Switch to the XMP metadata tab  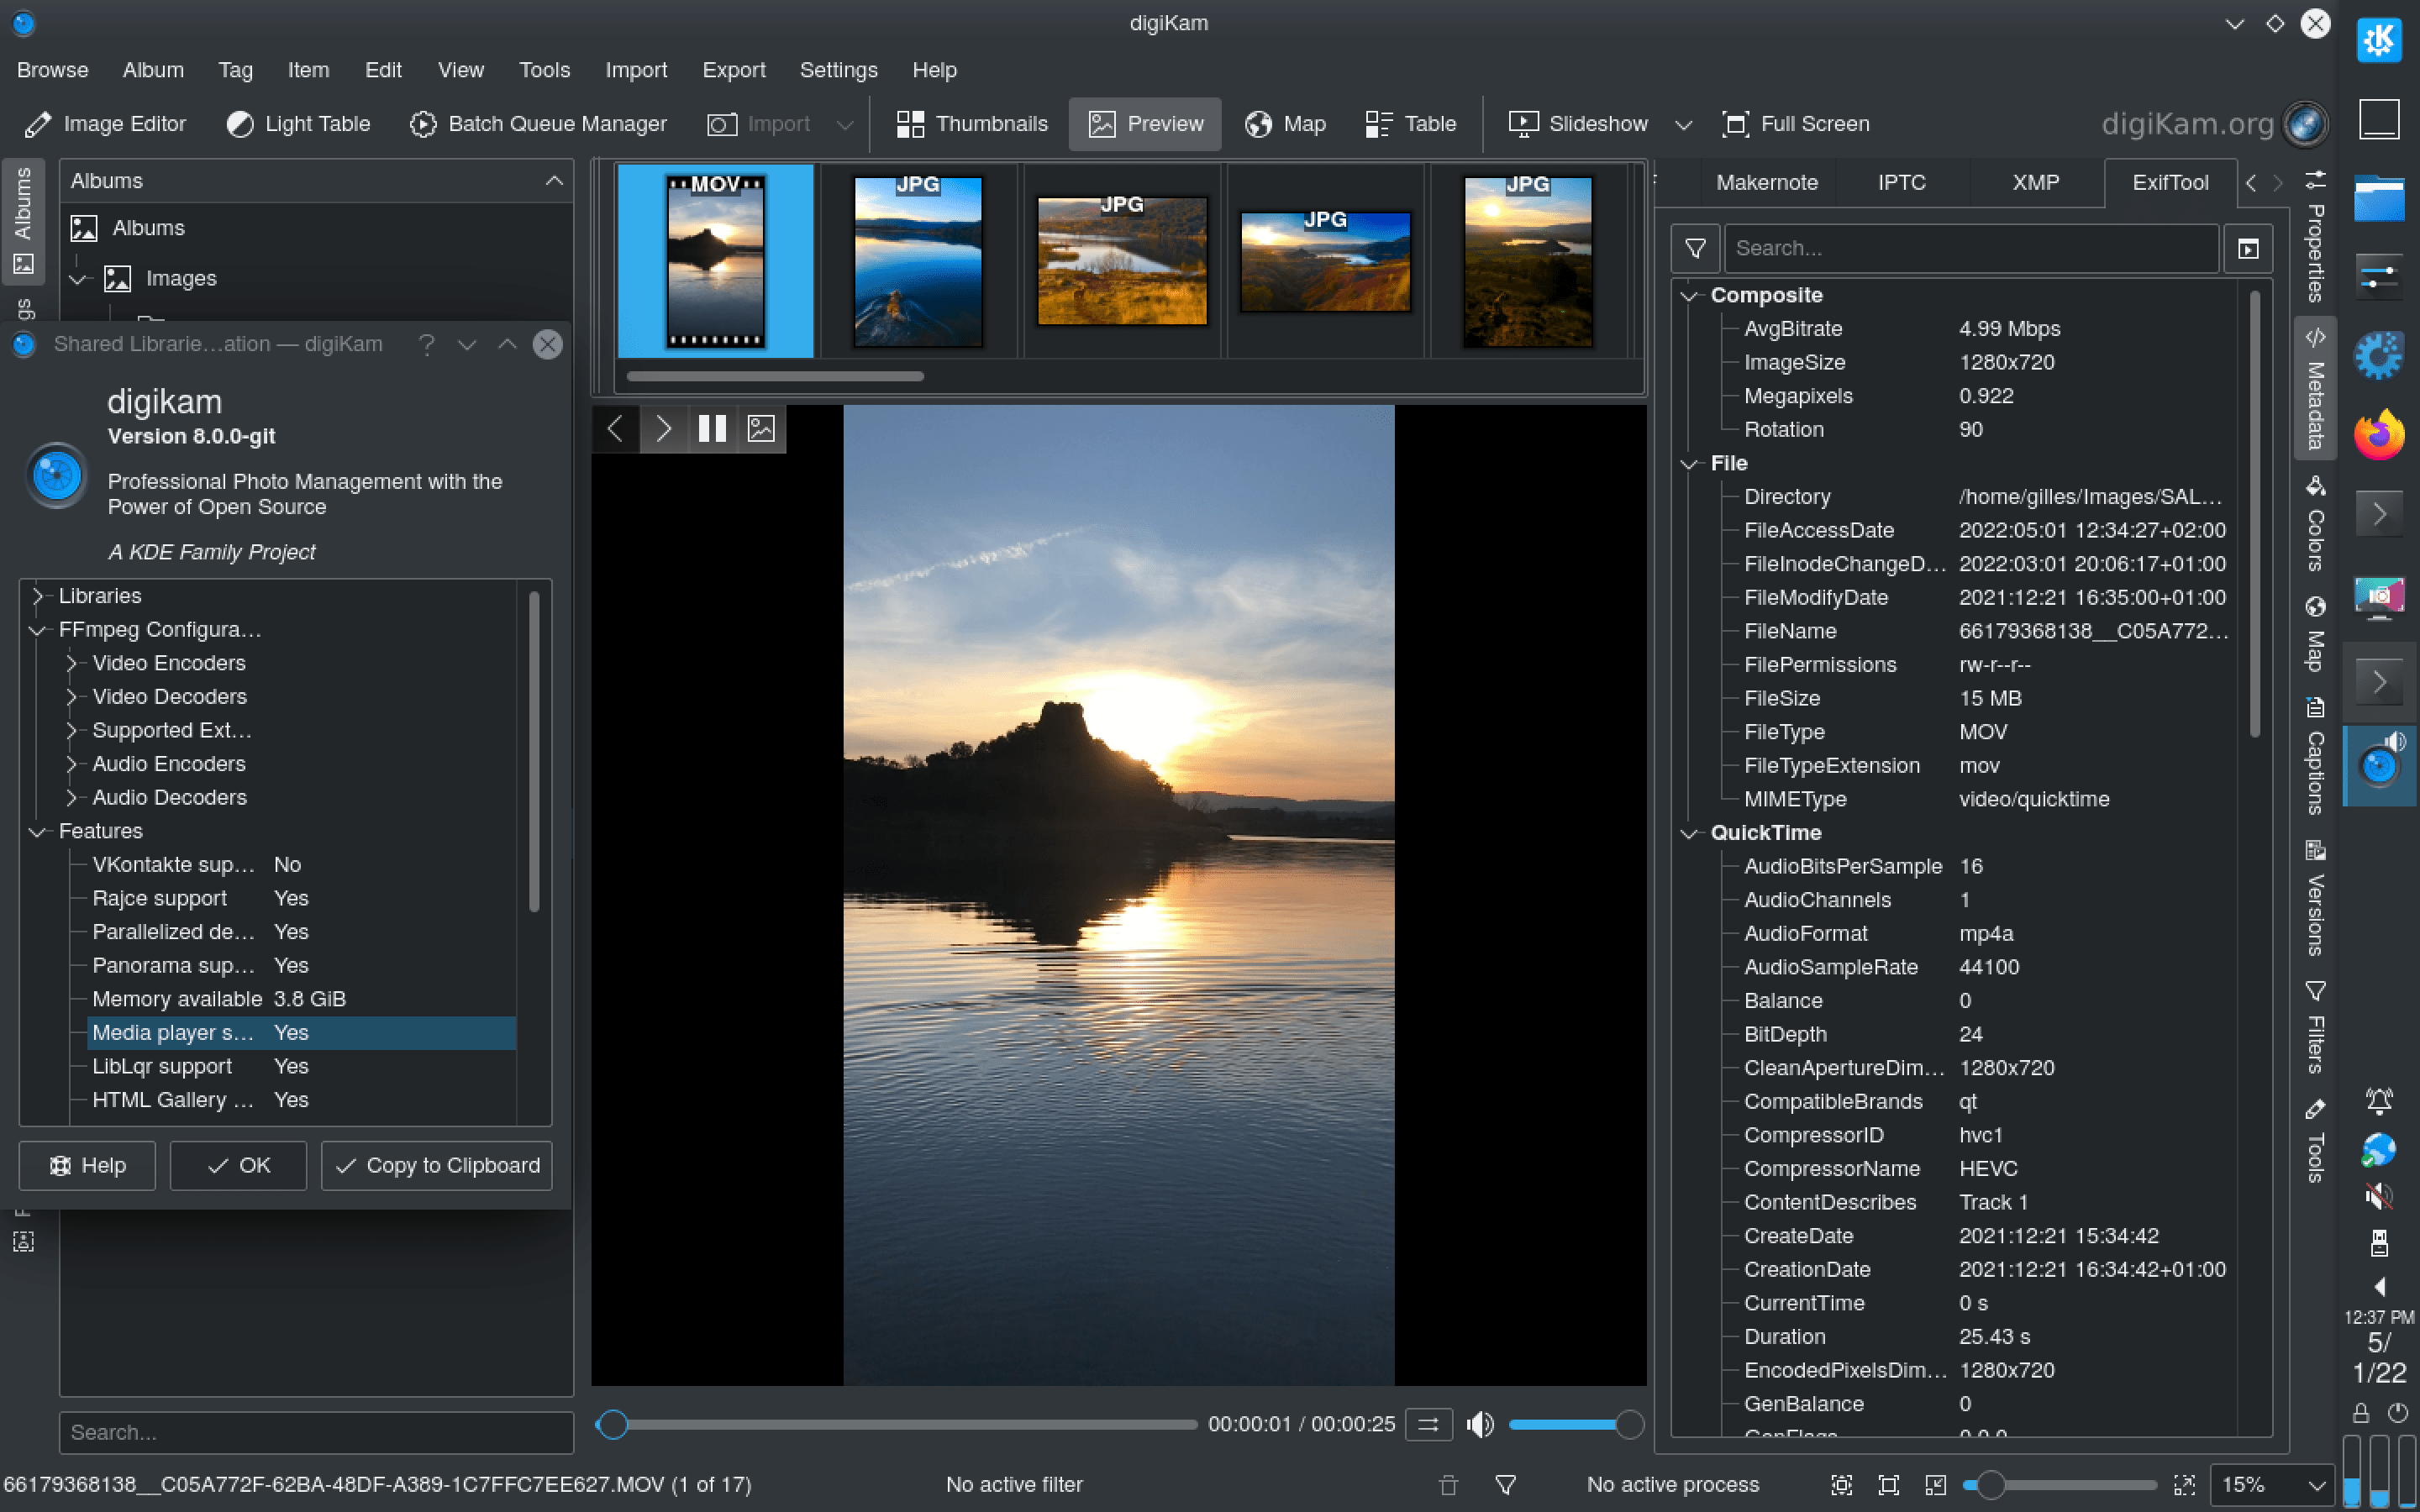coord(2035,182)
